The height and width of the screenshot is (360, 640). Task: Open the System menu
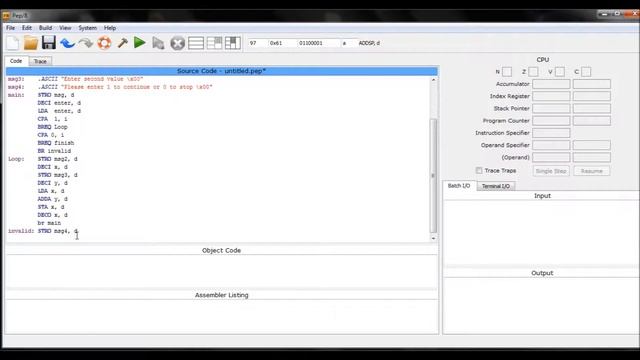88,28
